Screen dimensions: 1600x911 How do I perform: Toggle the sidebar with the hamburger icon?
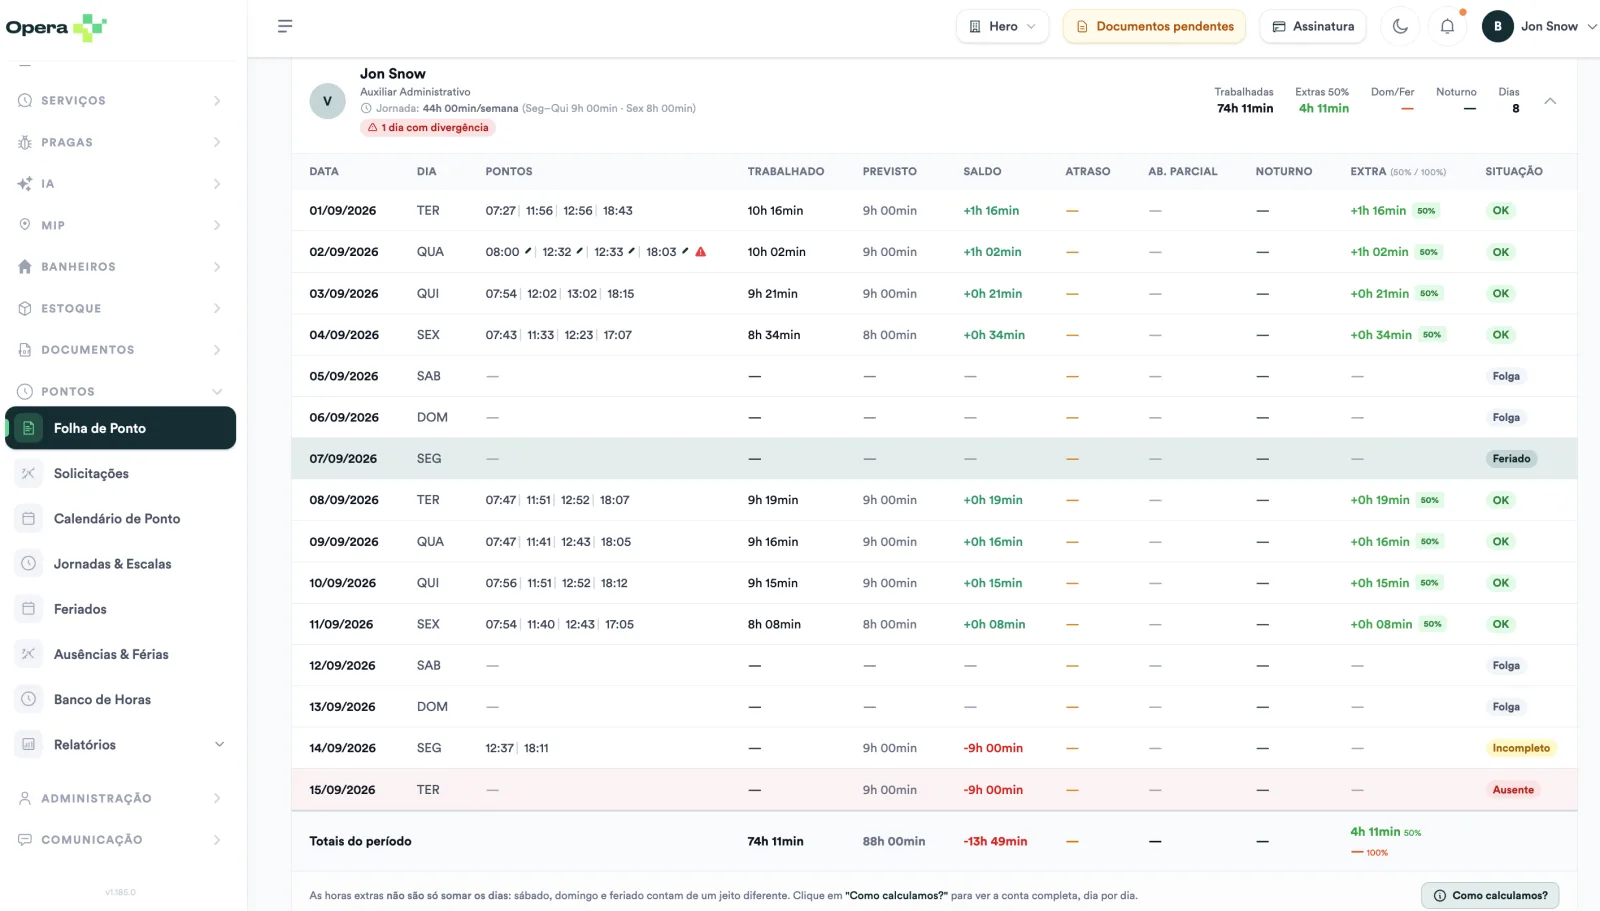(285, 26)
